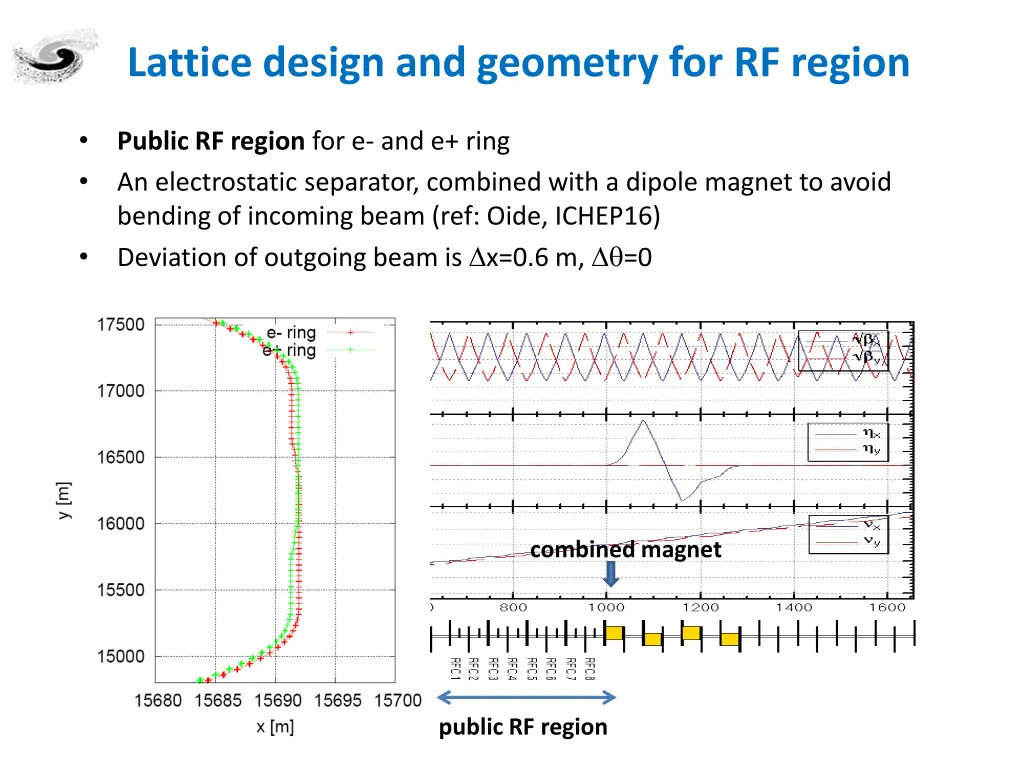Viewport: 1024px width, 768px height.
Task: Click the x-axis label '15700'
Action: point(398,701)
